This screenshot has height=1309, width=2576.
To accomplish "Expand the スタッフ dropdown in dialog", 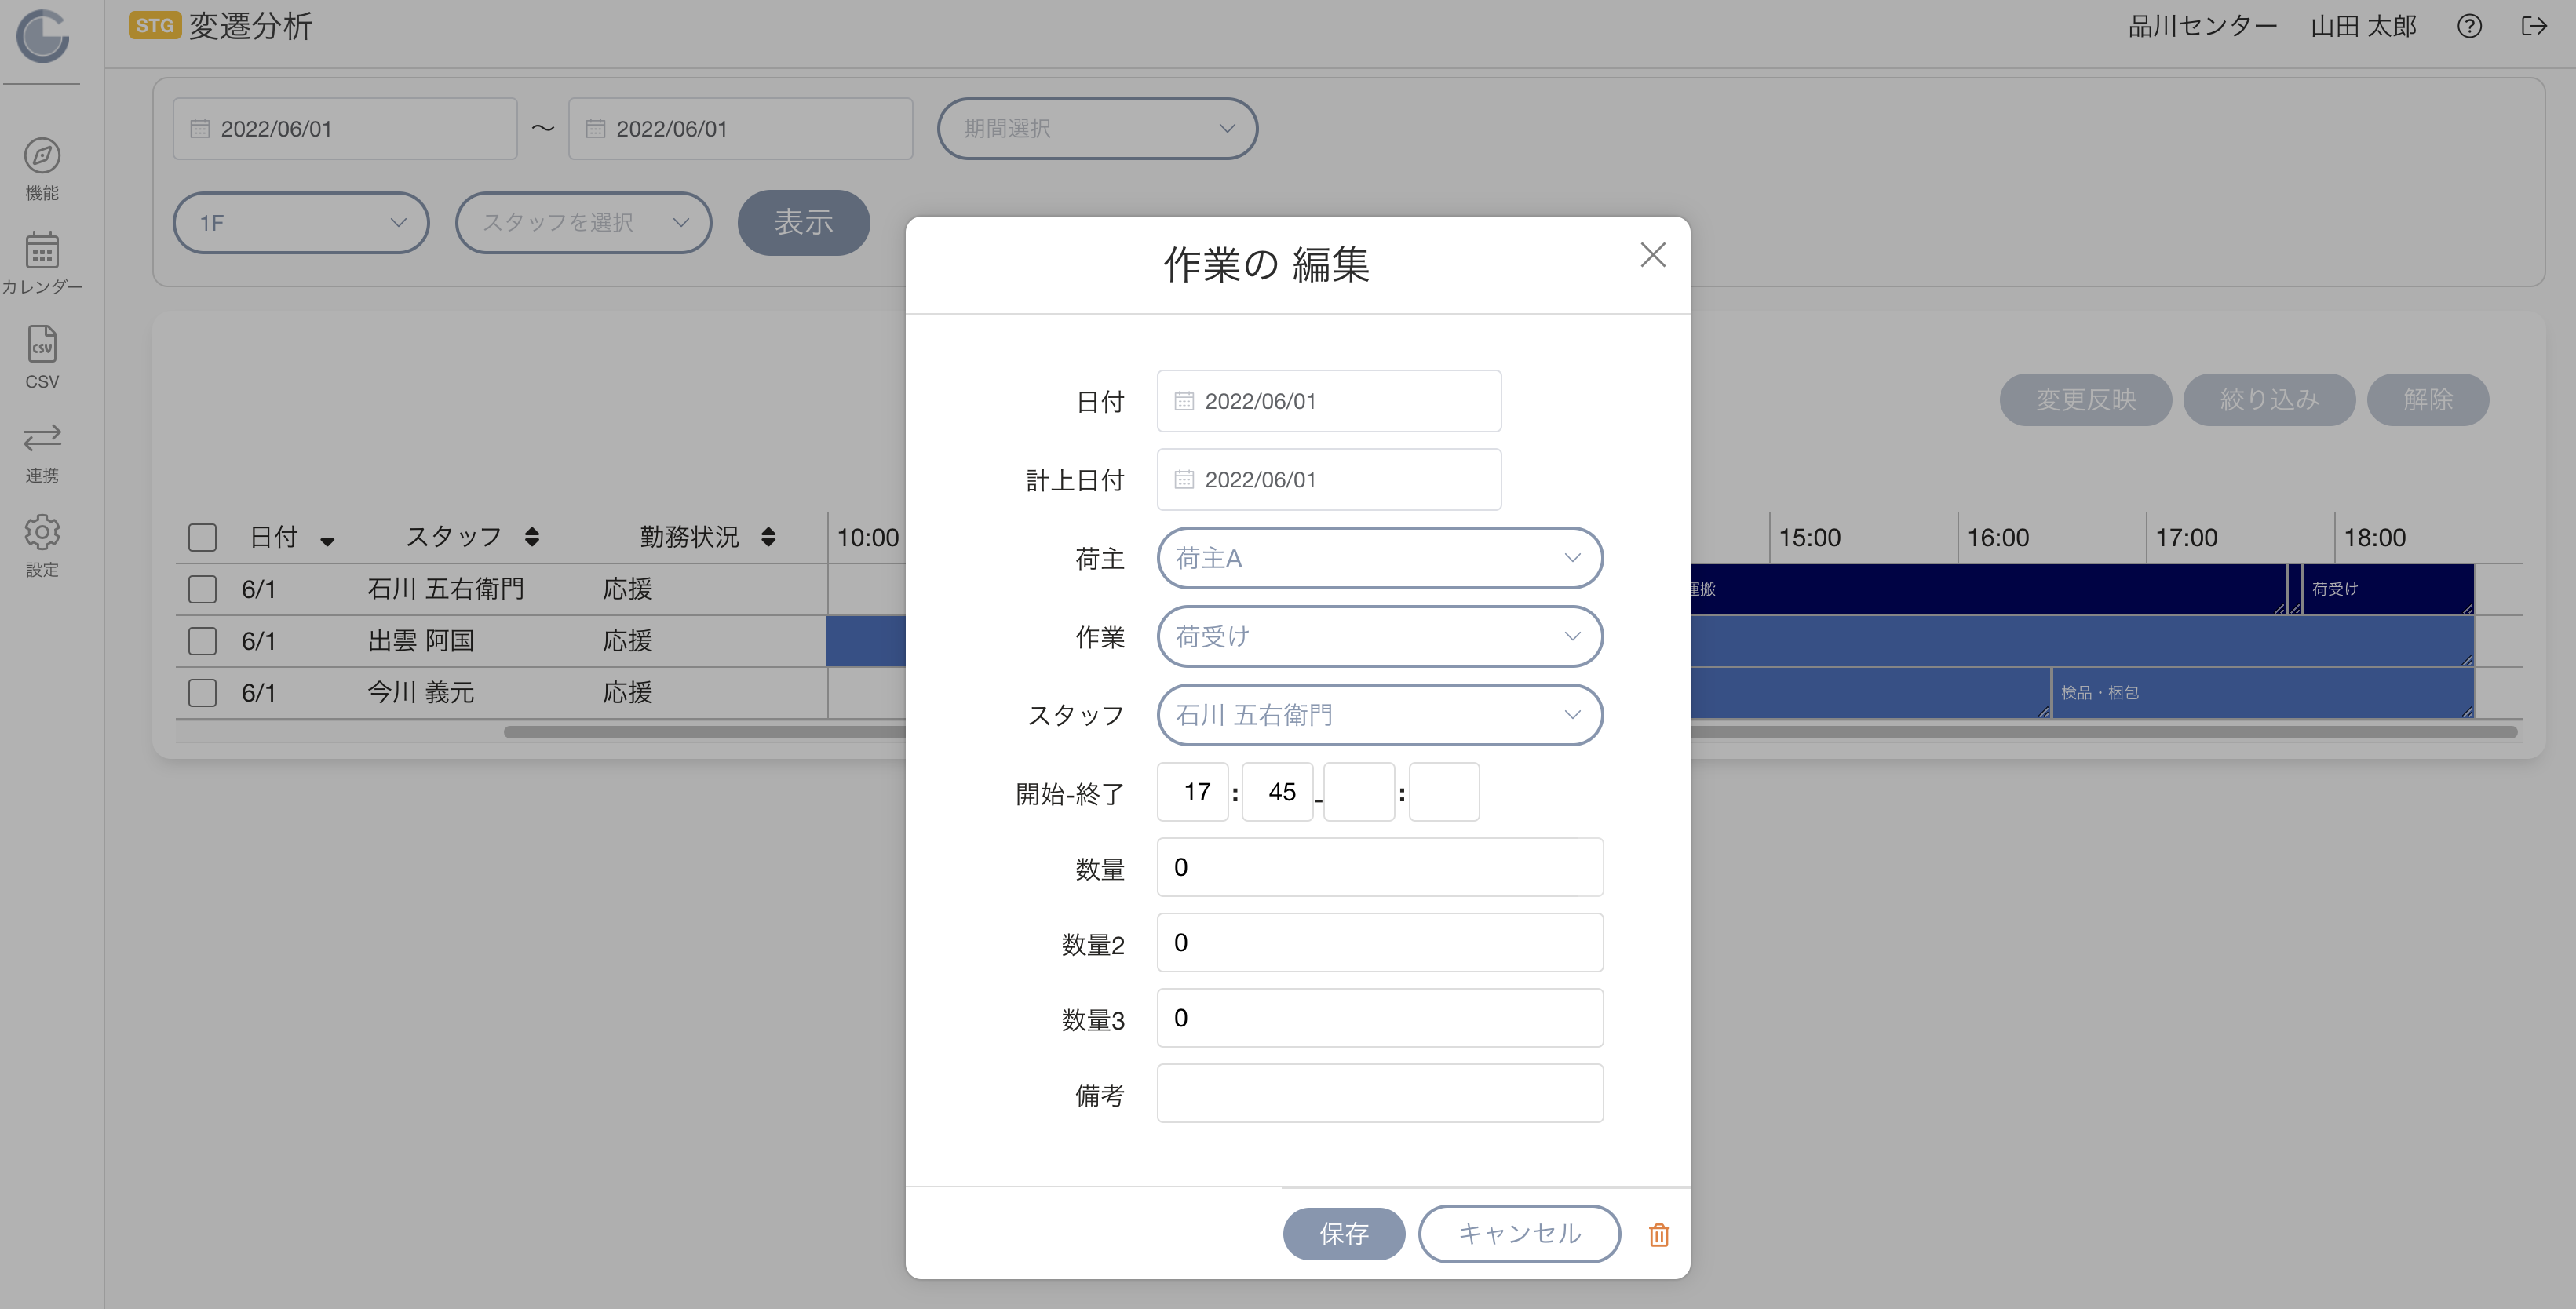I will 1379,715.
